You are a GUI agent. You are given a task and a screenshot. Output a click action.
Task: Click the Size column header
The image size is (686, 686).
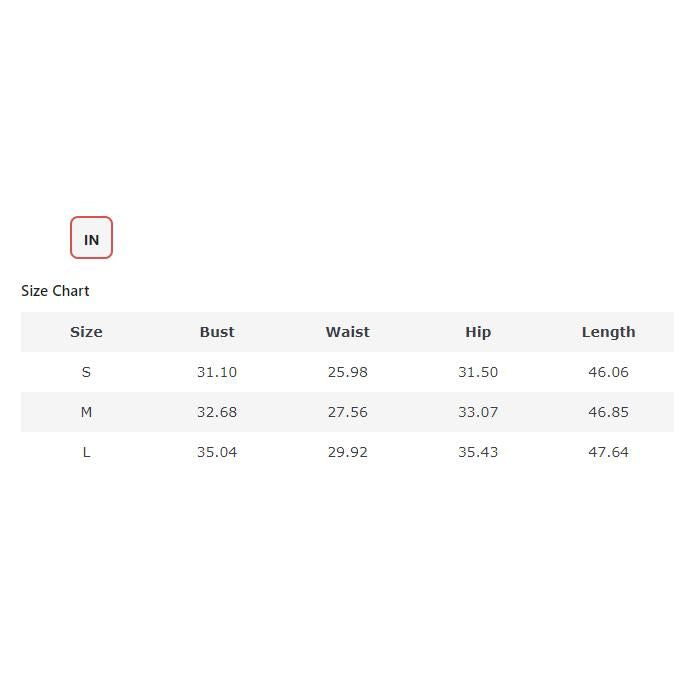[x=86, y=332]
